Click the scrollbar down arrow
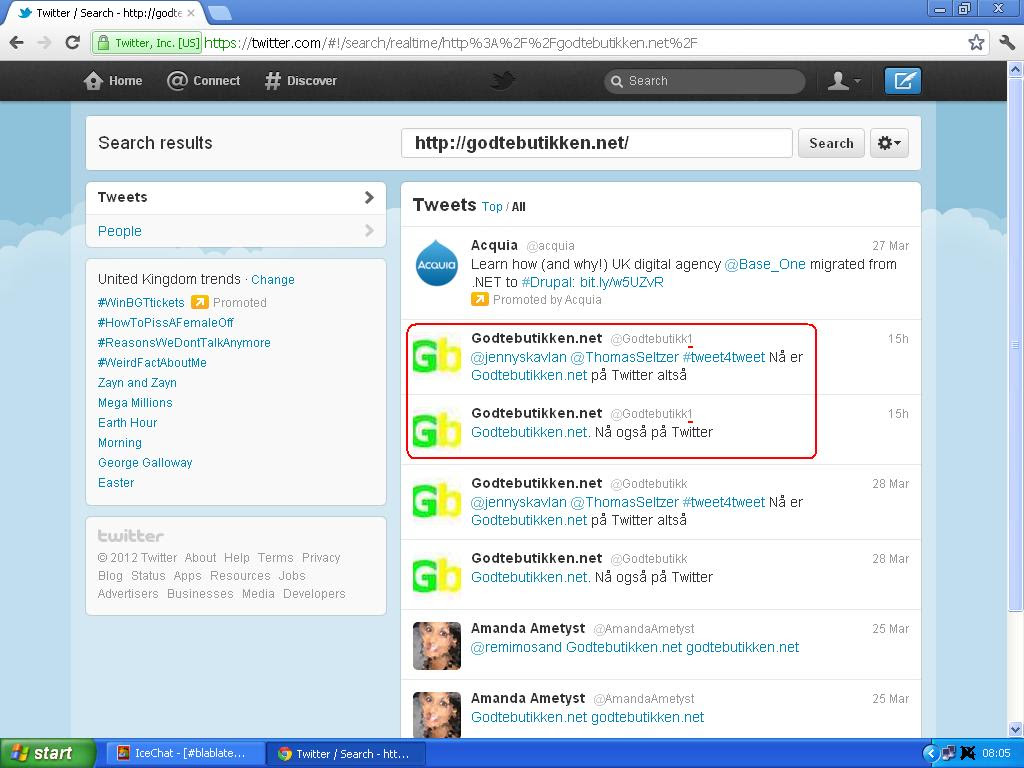1024x768 pixels. (1015, 729)
